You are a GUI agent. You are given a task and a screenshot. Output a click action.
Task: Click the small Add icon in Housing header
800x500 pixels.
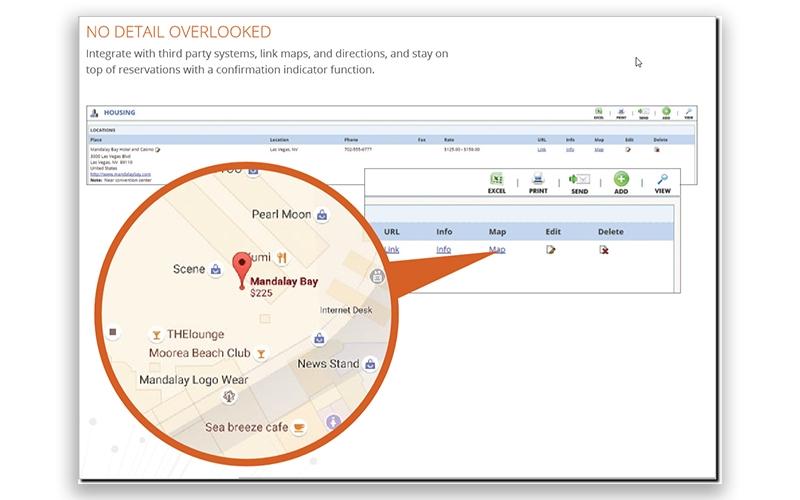[x=666, y=111]
